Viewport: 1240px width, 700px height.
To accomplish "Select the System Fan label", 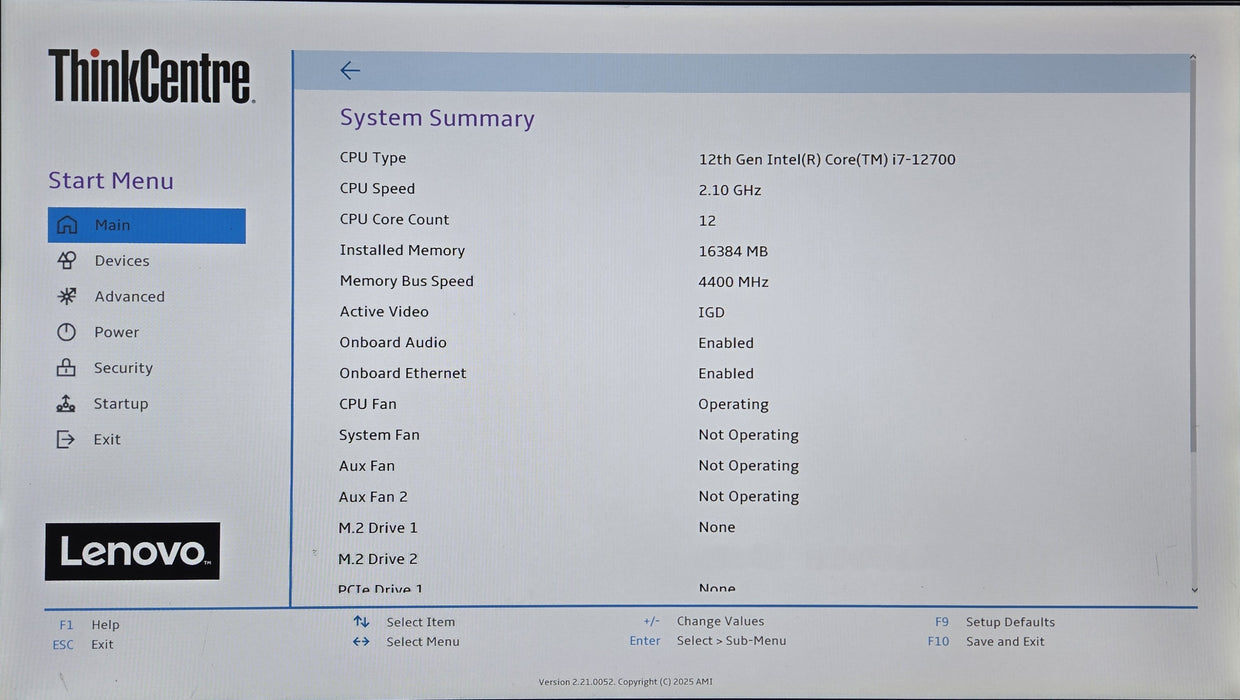I will coord(379,435).
